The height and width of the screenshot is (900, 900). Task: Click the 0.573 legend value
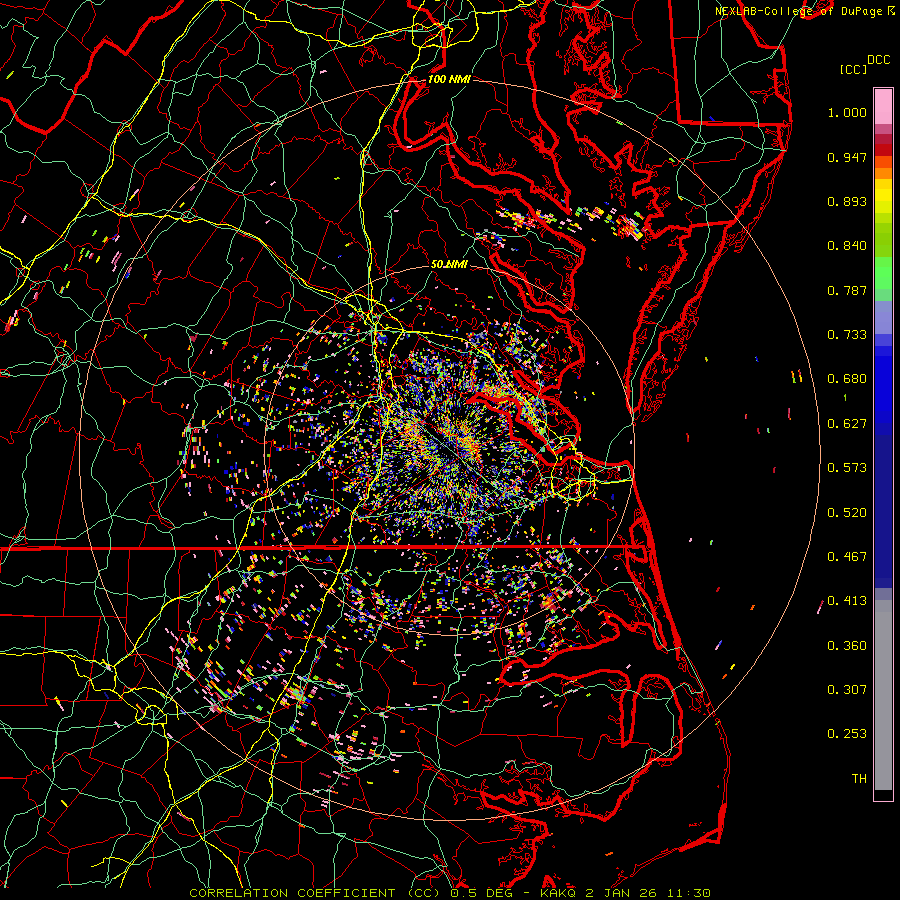click(x=847, y=468)
